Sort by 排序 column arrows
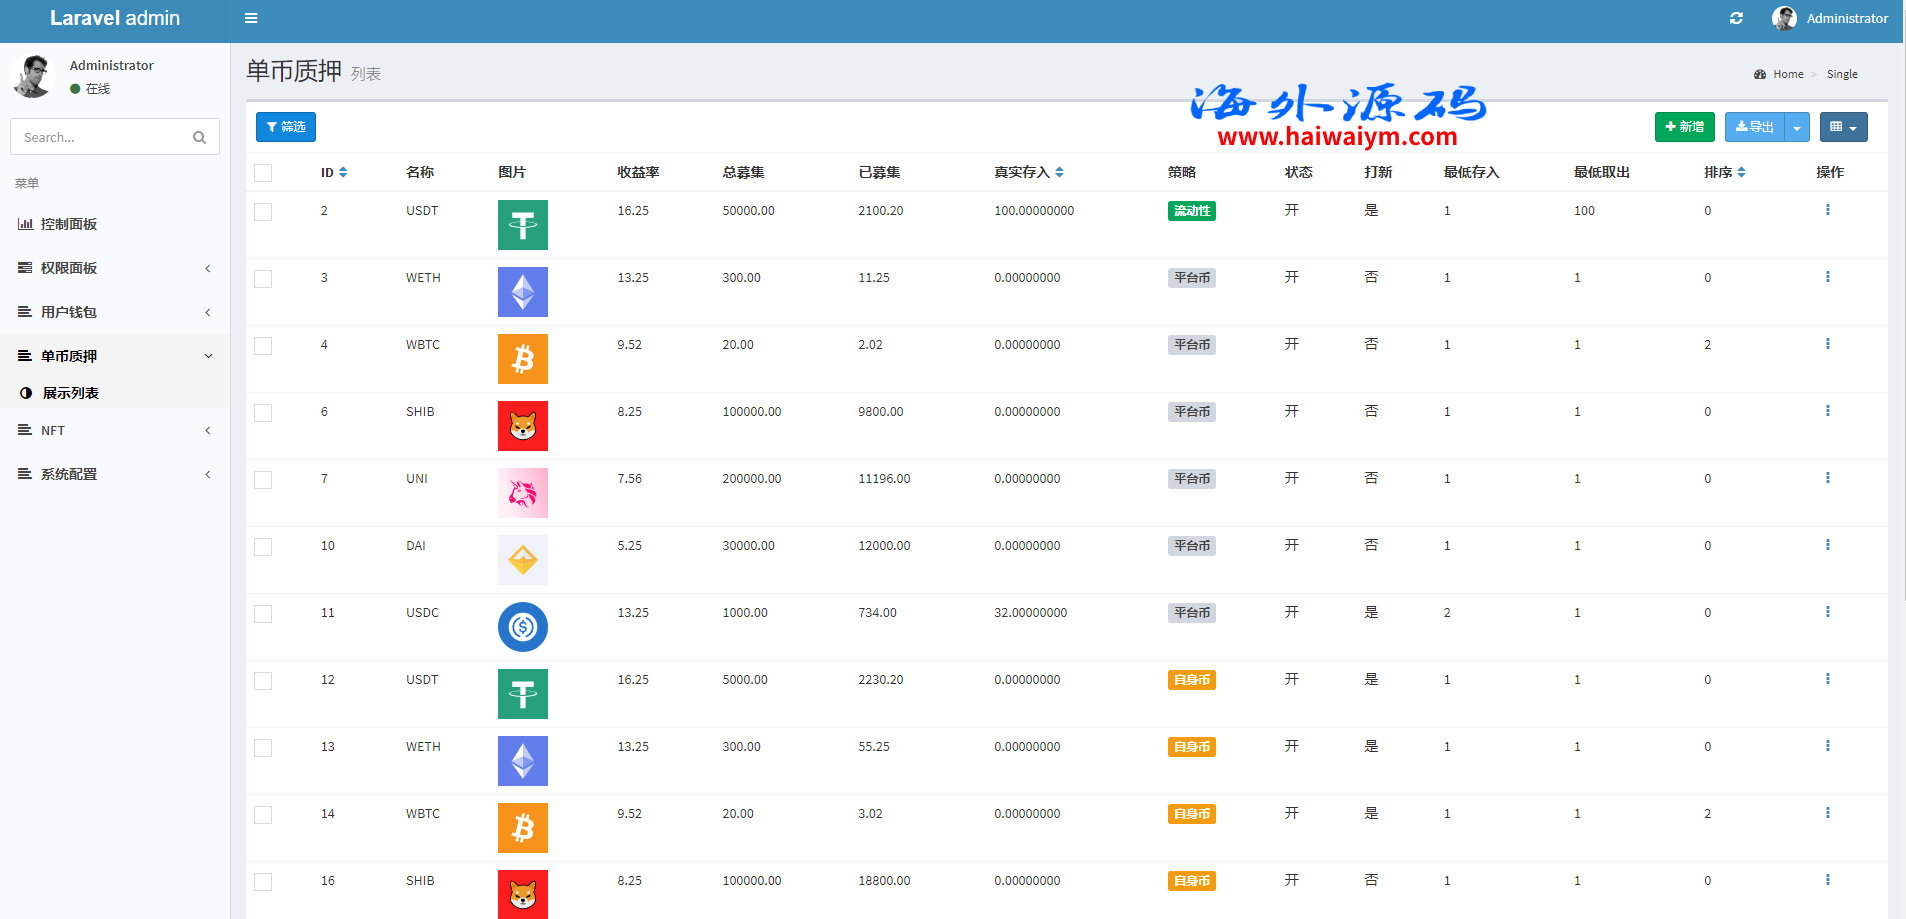1906x919 pixels. (x=1741, y=173)
